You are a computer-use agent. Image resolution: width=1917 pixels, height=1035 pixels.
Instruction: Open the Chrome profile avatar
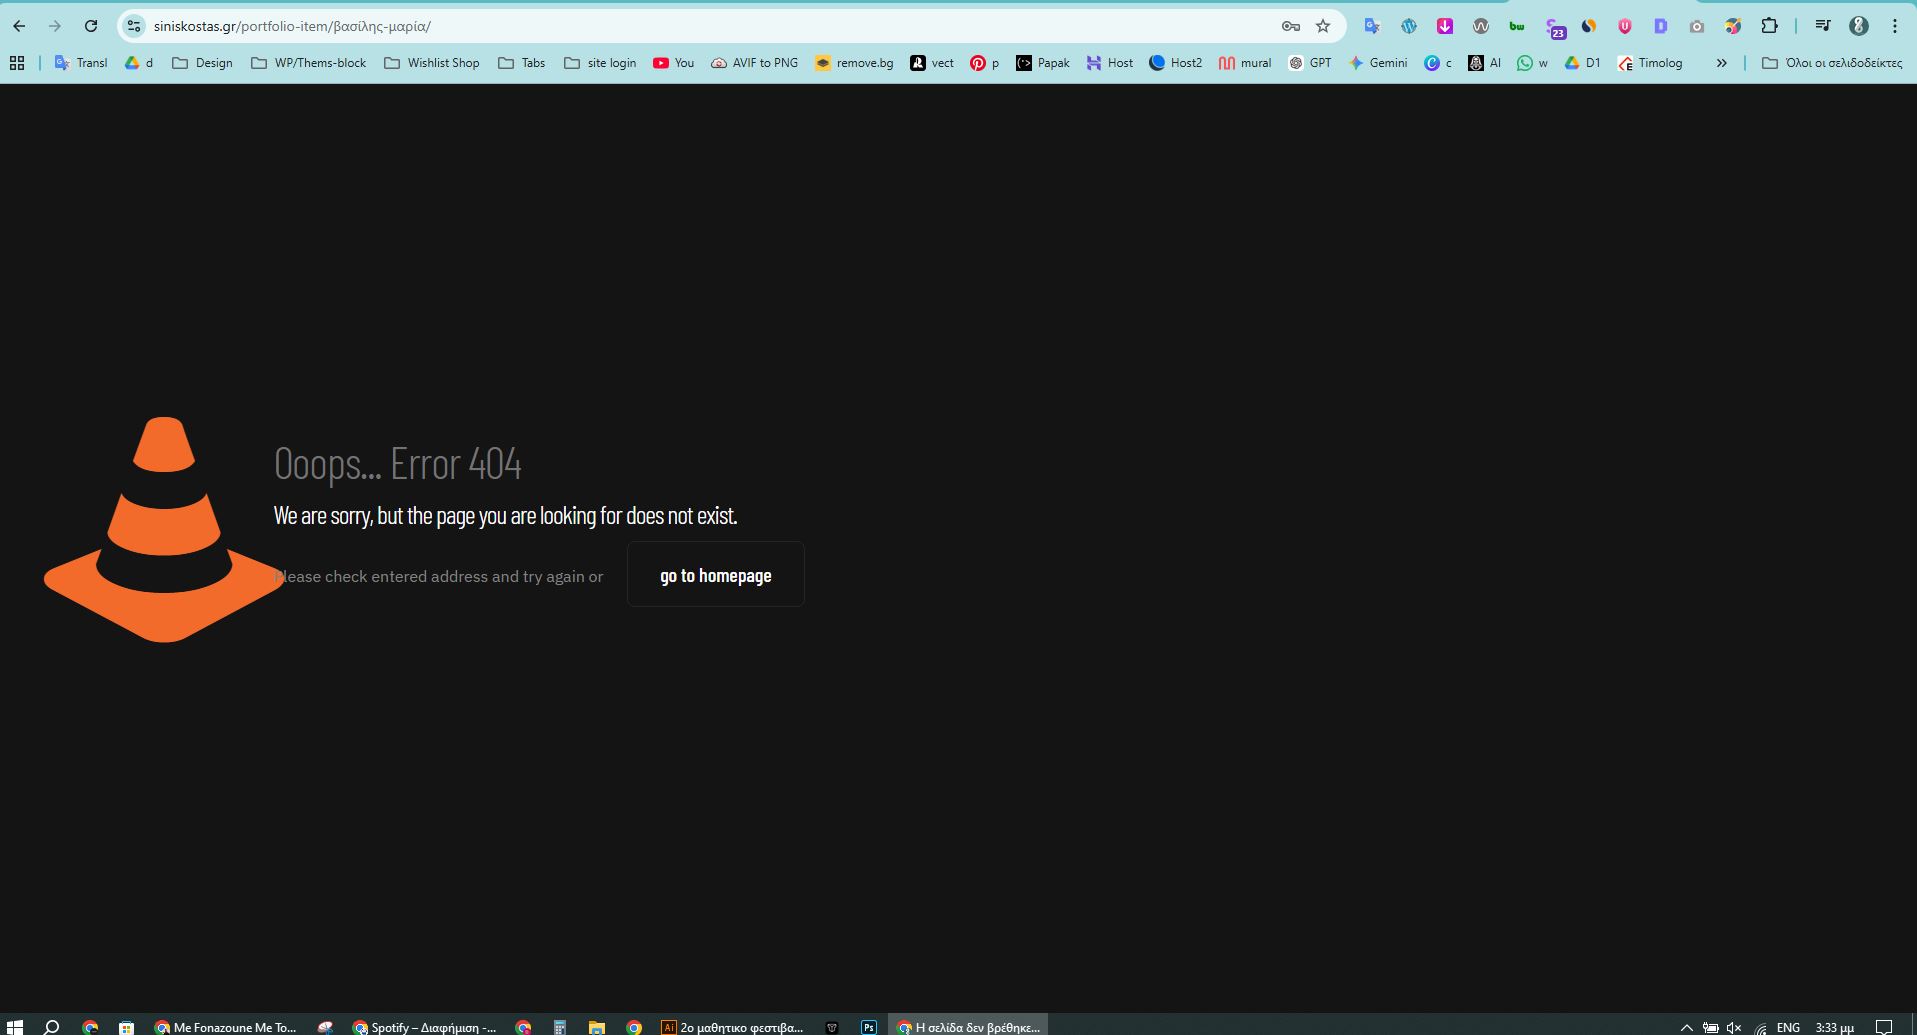pos(1859,27)
